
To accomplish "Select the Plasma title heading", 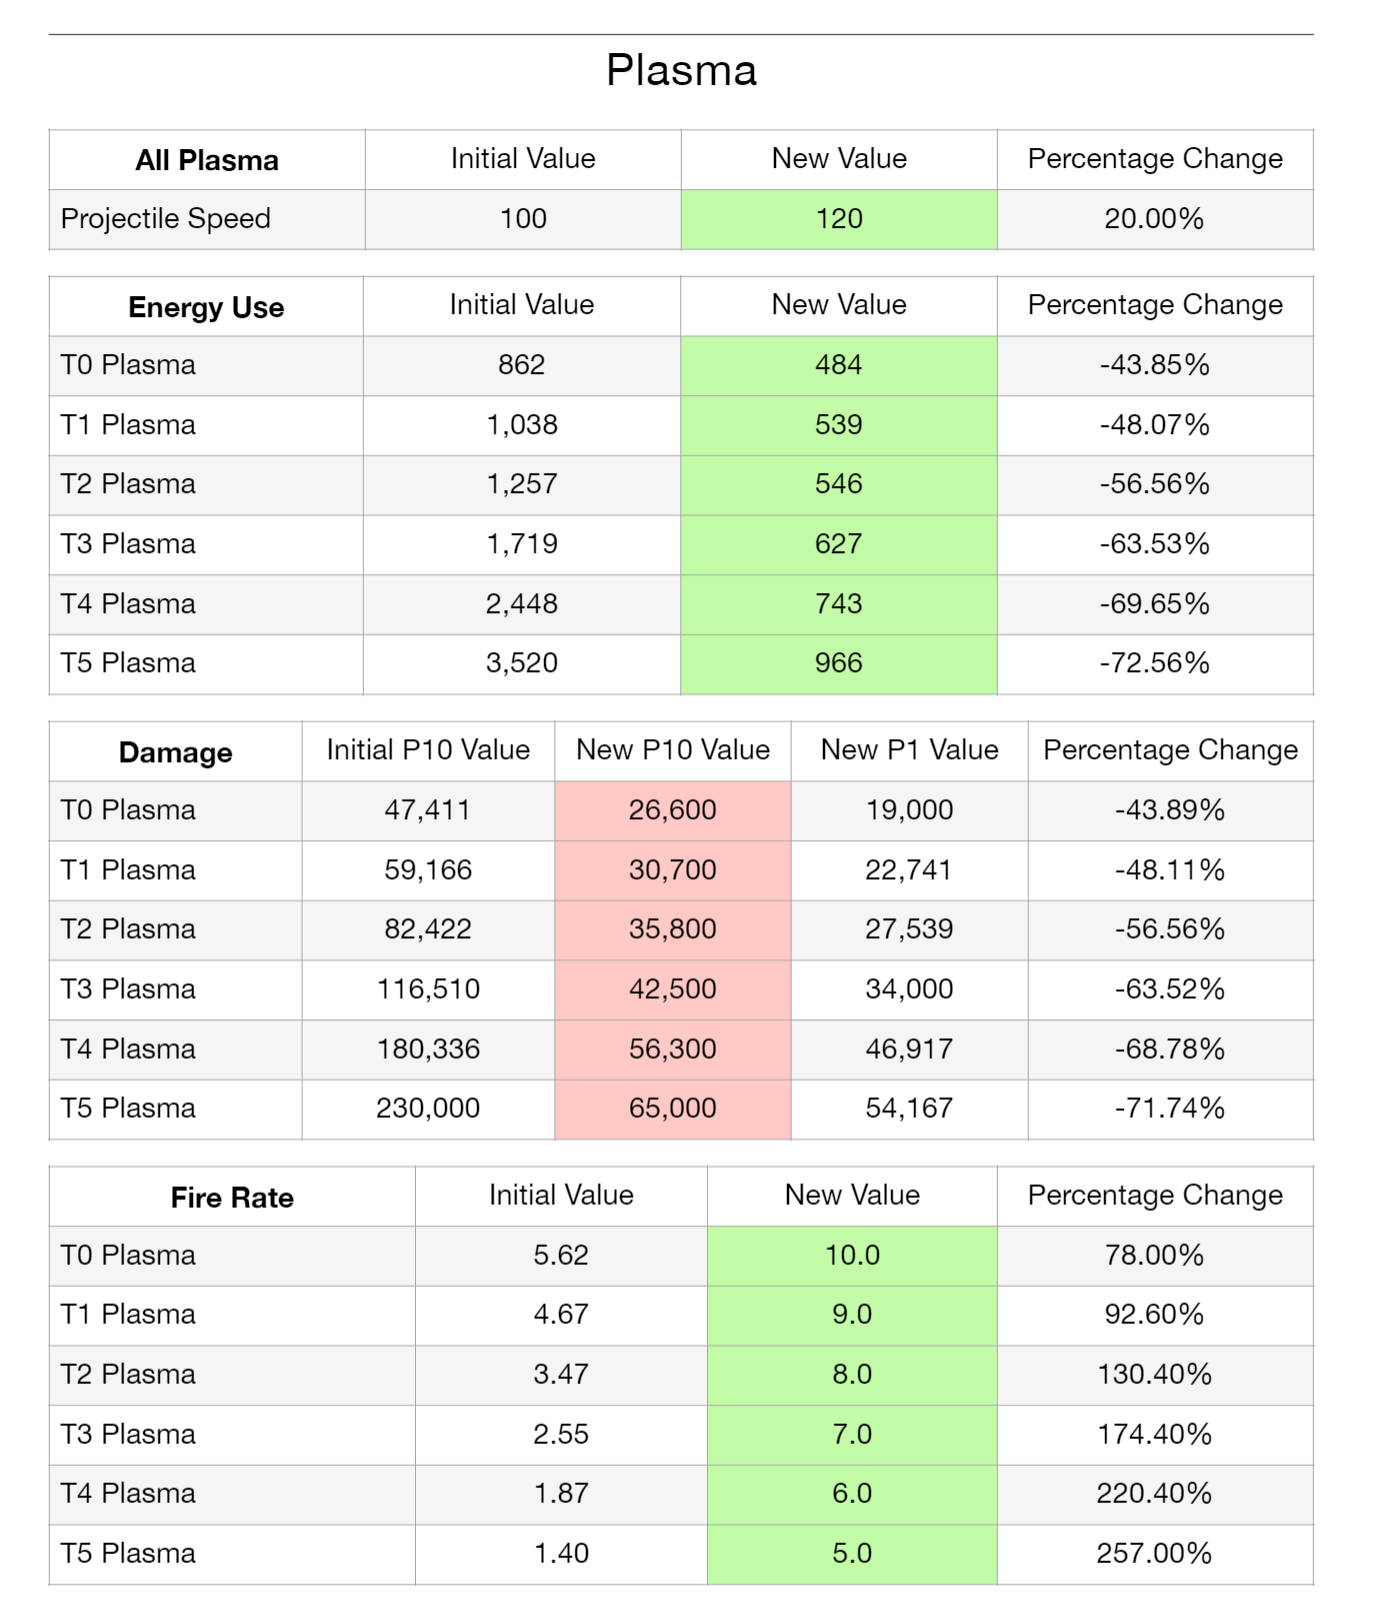I will coord(681,71).
